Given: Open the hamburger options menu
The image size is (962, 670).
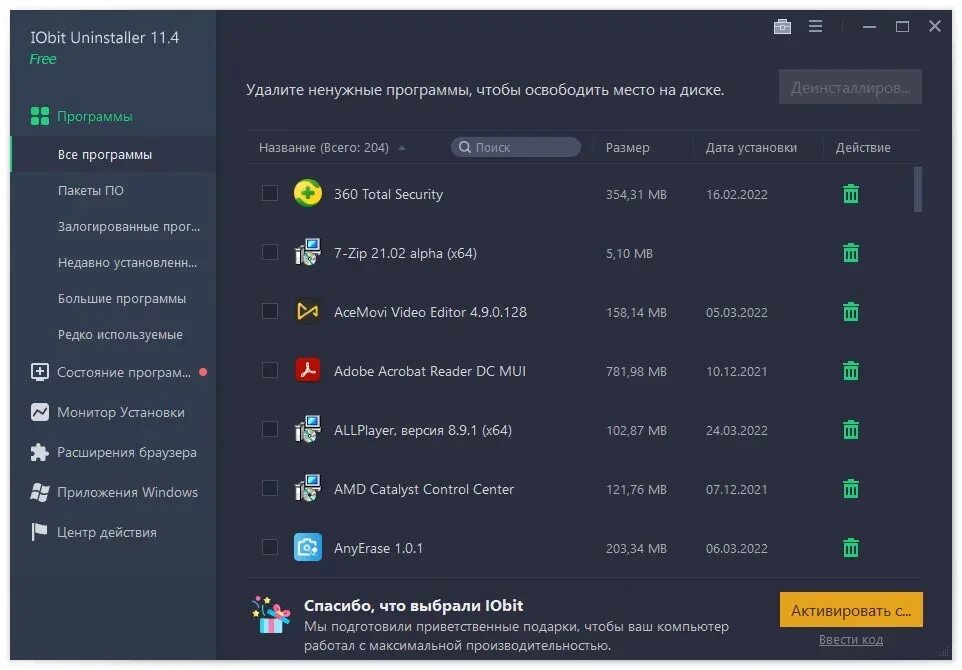Looking at the screenshot, I should tap(815, 26).
